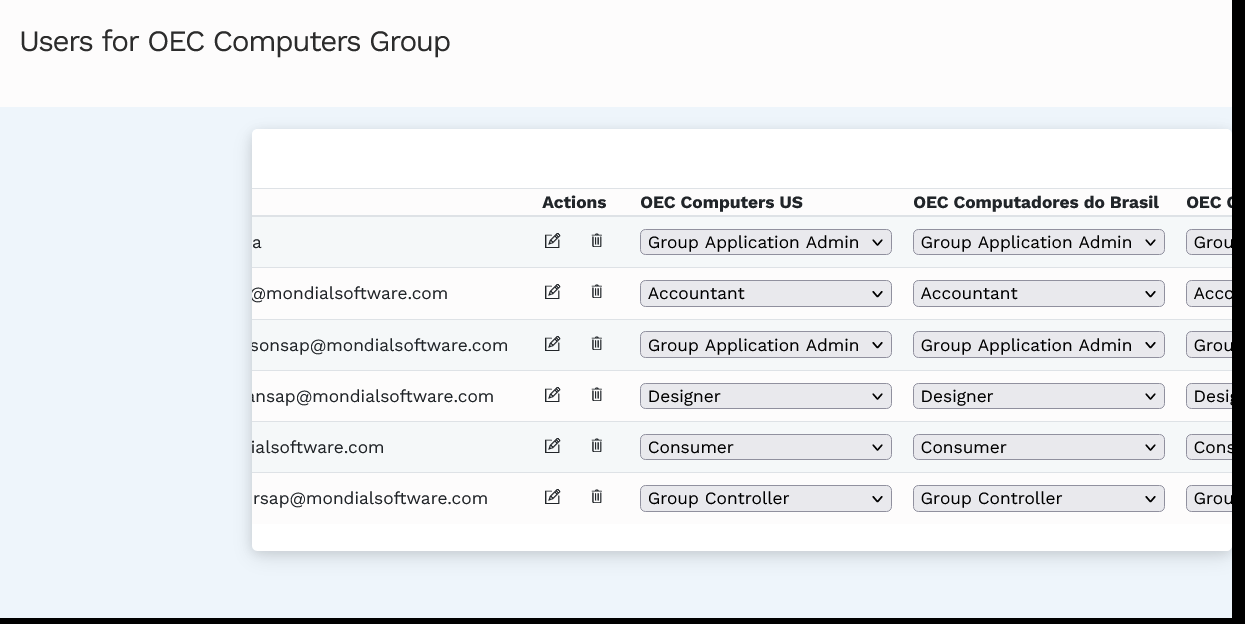Screen dimensions: 1245x624
Task: Delete the Accountant user row
Action: pos(597,292)
